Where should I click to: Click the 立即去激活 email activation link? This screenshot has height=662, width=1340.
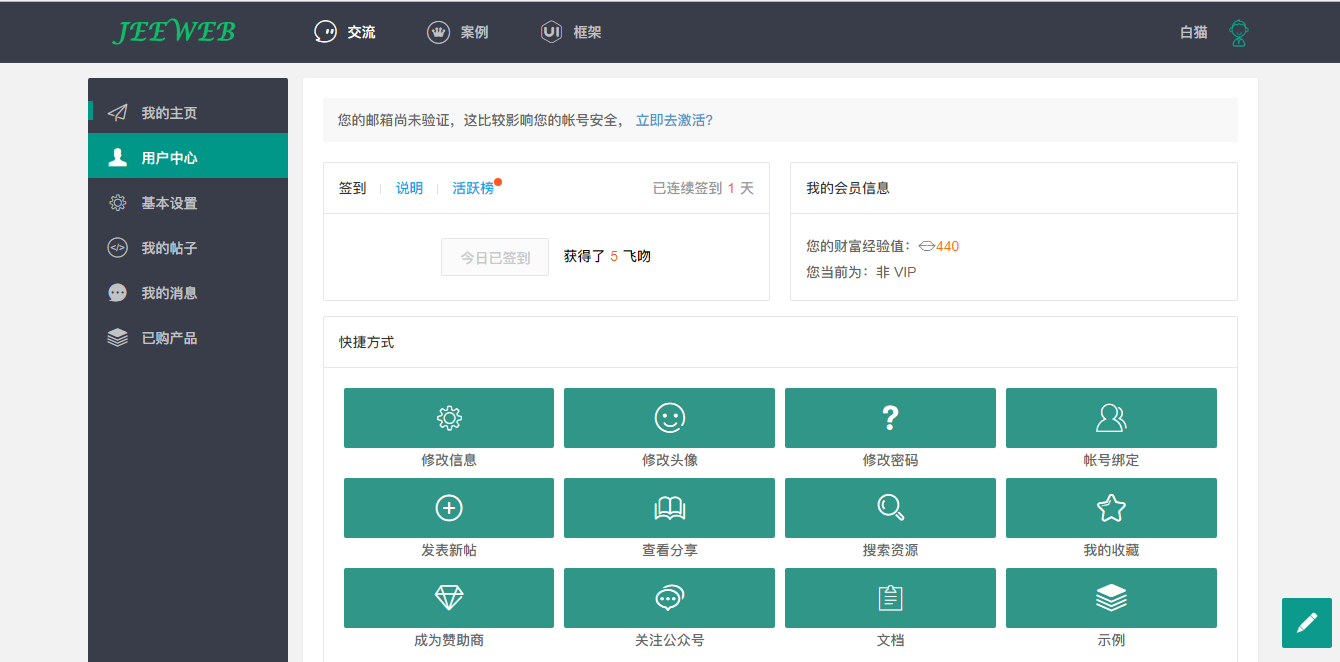(x=674, y=120)
